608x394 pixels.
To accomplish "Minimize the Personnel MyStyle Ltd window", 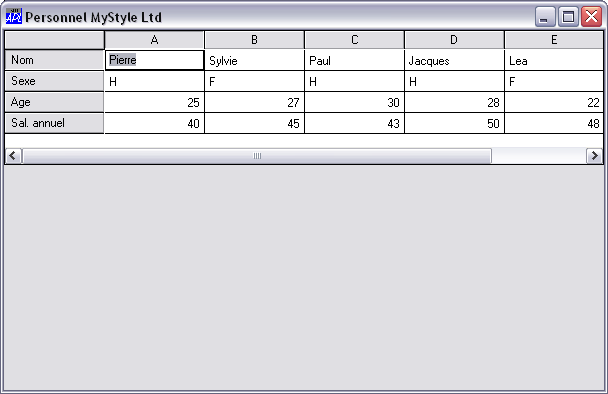I will (x=545, y=17).
